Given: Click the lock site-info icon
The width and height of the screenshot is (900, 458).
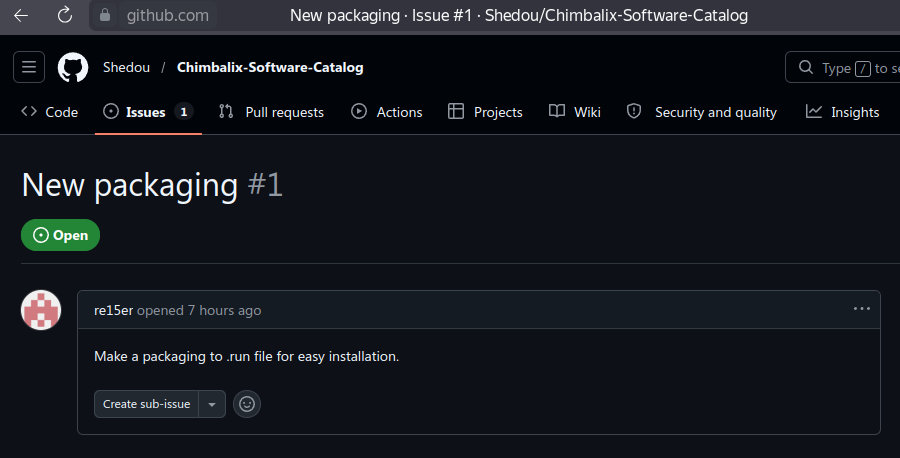Looking at the screenshot, I should coord(105,15).
